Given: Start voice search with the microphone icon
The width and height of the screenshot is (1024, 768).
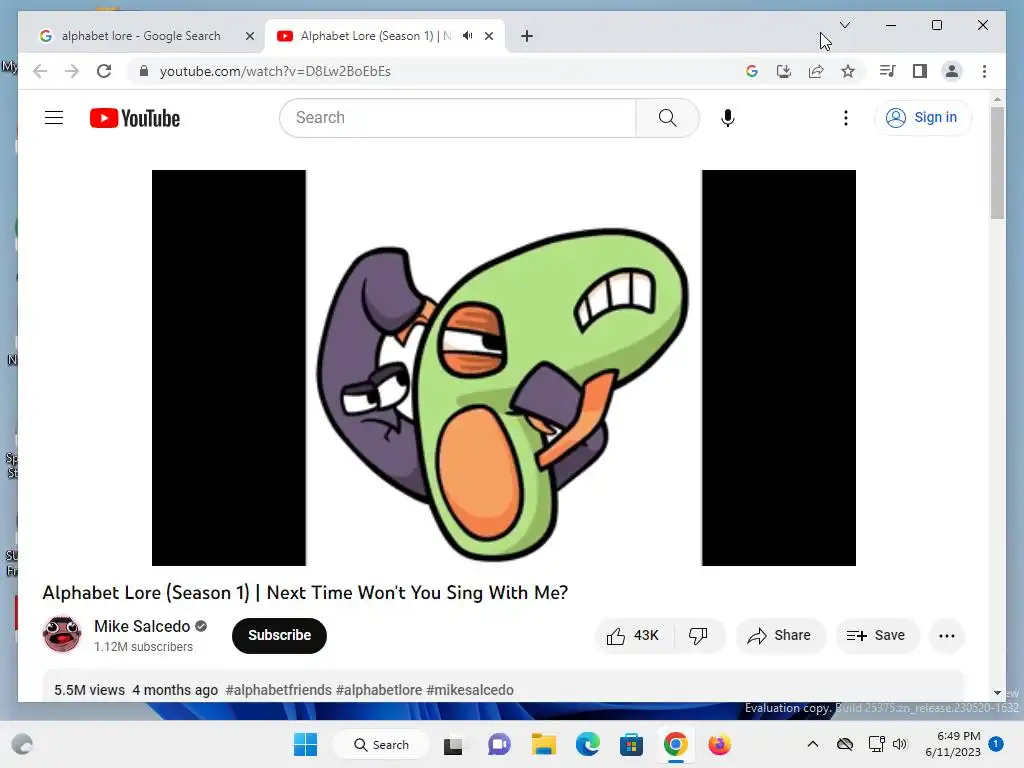Looking at the screenshot, I should tap(728, 118).
